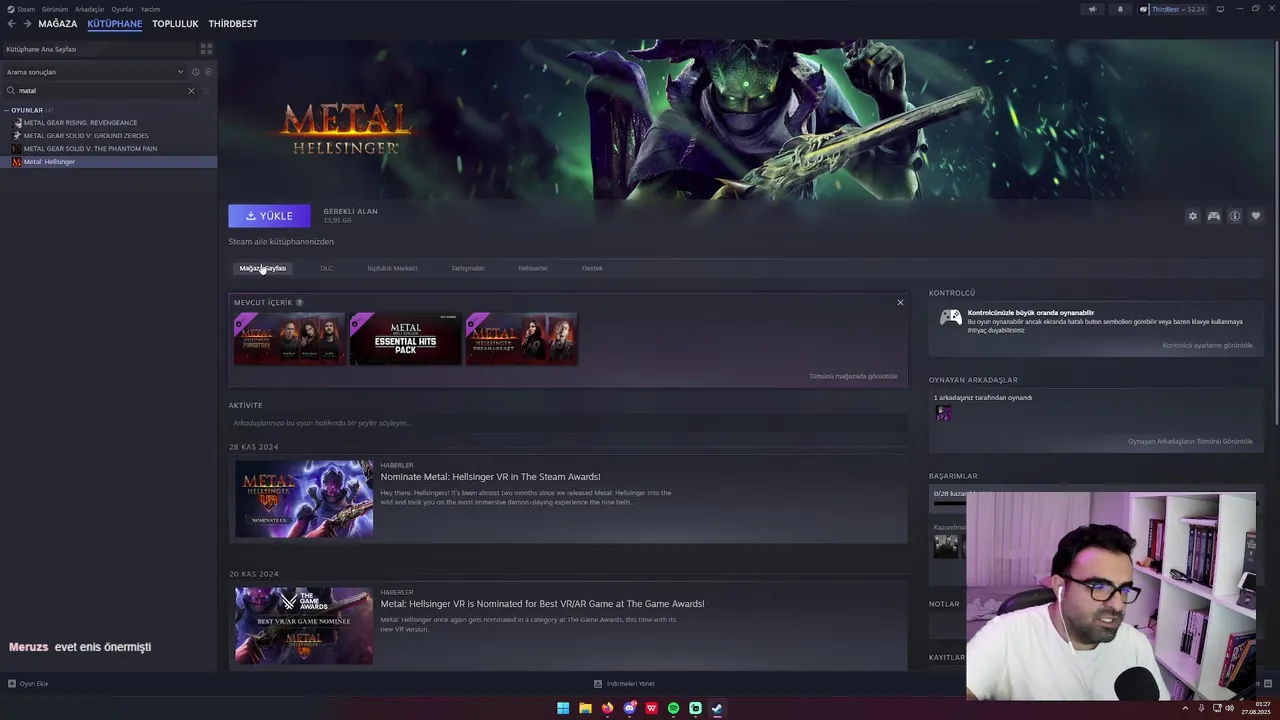Go to MAĞAZA section
The width and height of the screenshot is (1280, 720).
coord(57,24)
